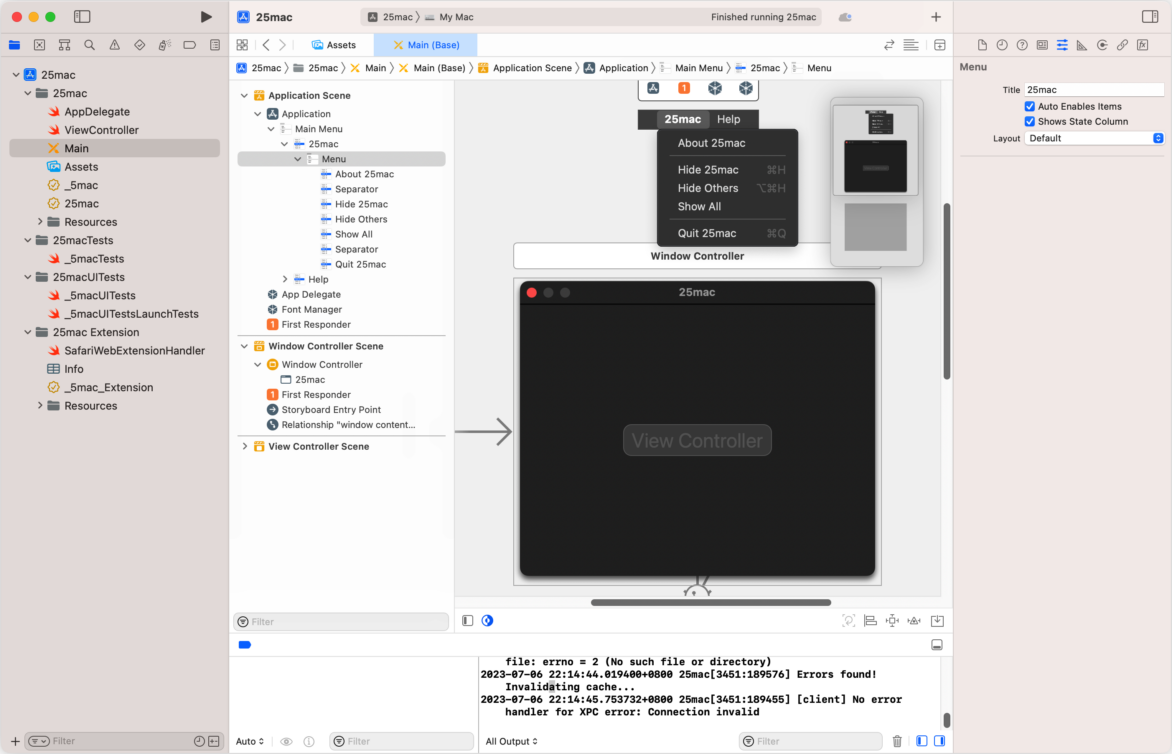Click About 25mac menu item on canvas
This screenshot has width=1172, height=754.
[x=712, y=143]
